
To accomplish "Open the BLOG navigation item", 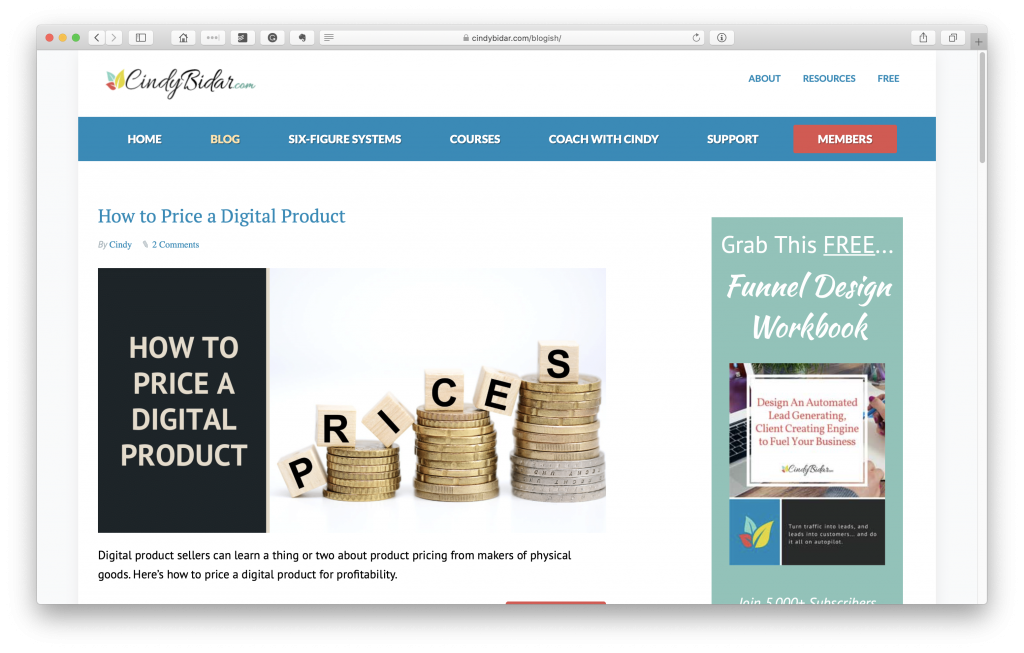I will point(225,139).
